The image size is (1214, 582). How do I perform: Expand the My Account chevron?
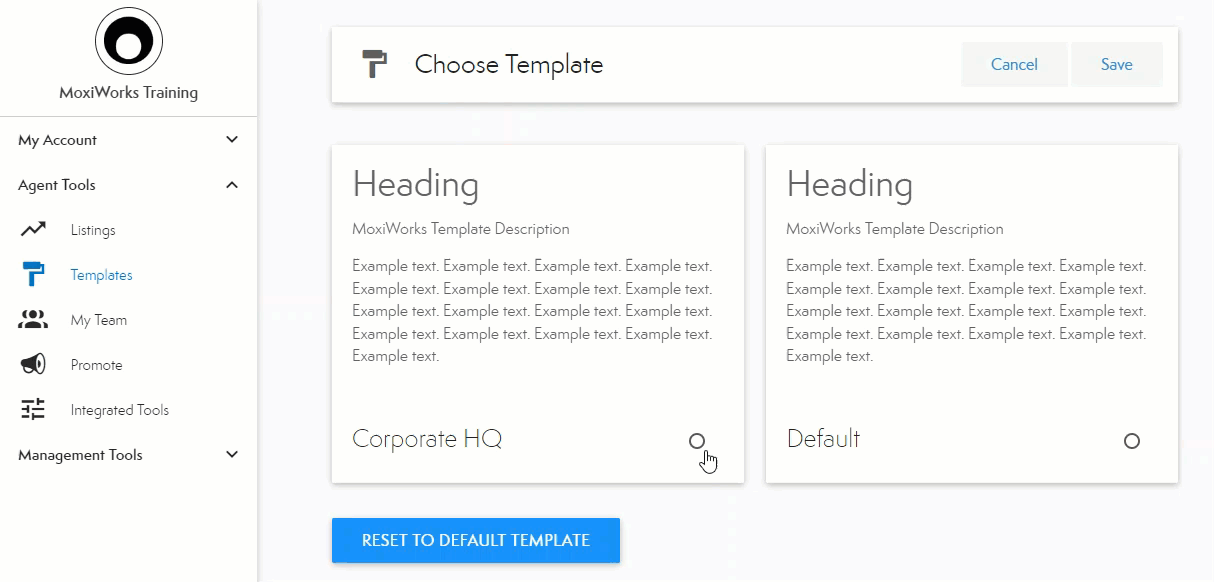[232, 140]
